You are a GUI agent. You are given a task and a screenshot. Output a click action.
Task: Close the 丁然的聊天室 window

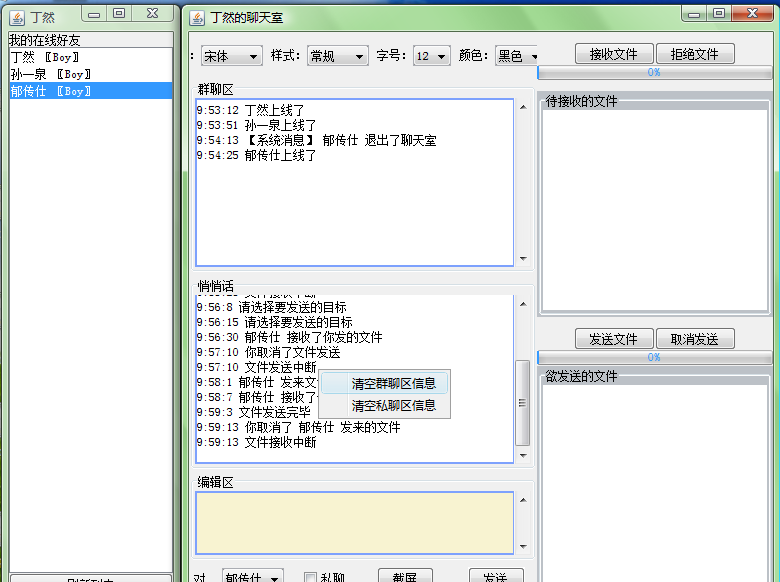753,13
